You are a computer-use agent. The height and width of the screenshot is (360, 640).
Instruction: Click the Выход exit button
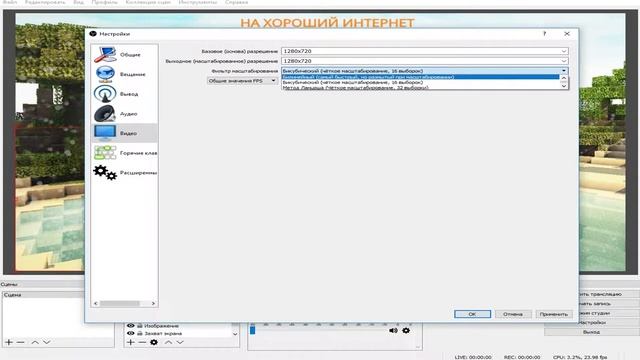pyautogui.click(x=591, y=332)
